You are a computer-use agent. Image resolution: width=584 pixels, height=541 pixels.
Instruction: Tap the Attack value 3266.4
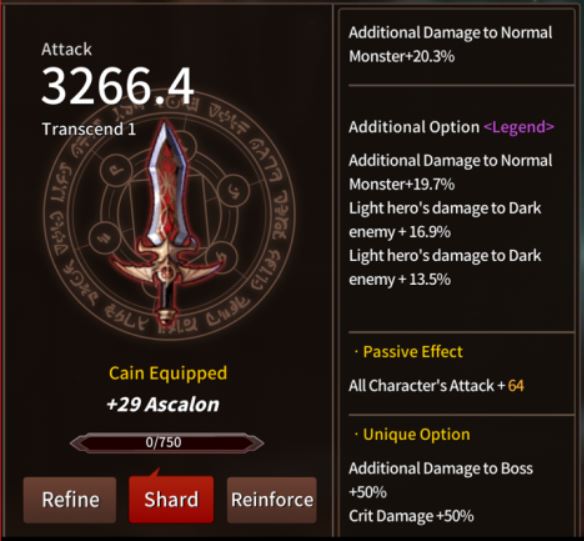117,86
